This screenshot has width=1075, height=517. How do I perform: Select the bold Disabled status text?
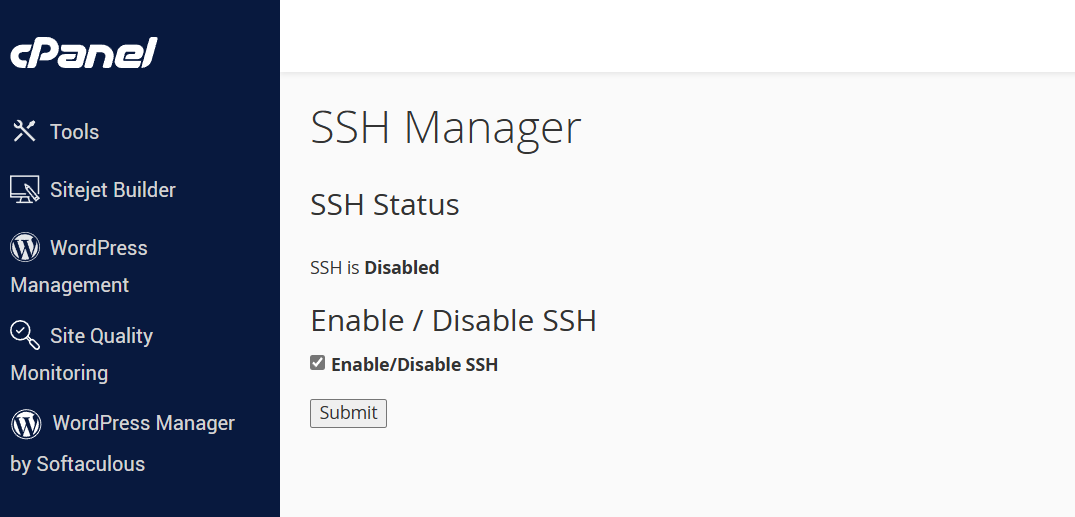402,267
